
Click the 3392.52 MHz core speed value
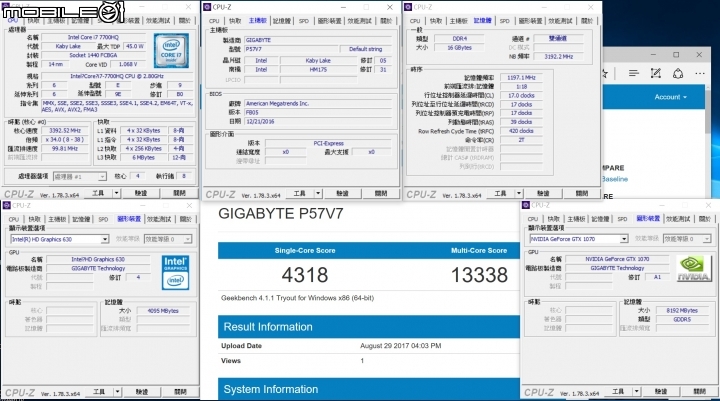(x=66, y=130)
